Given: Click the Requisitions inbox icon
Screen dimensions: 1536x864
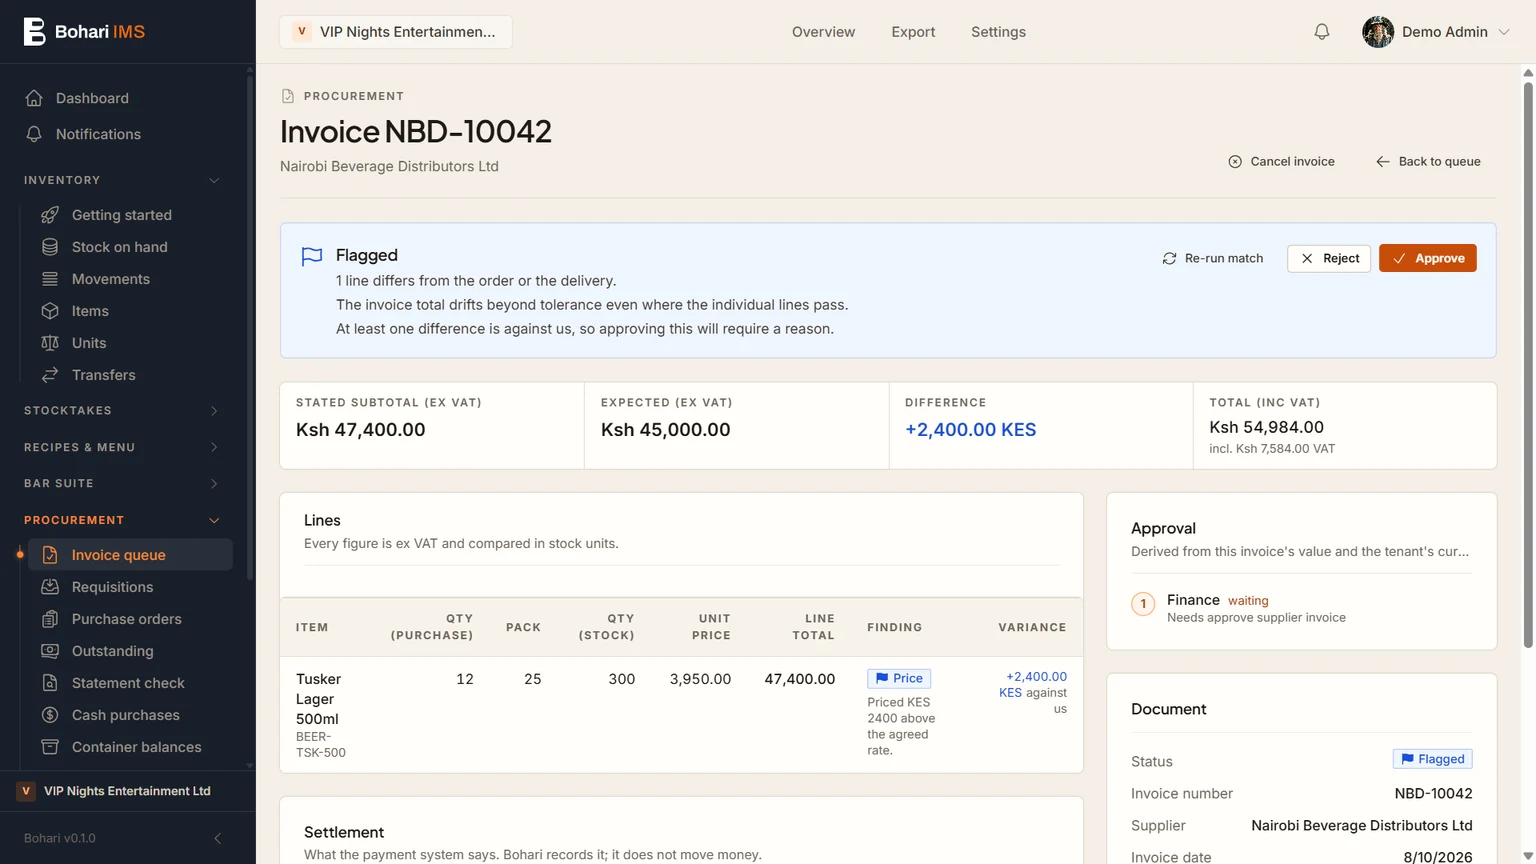Looking at the screenshot, I should click(50, 587).
